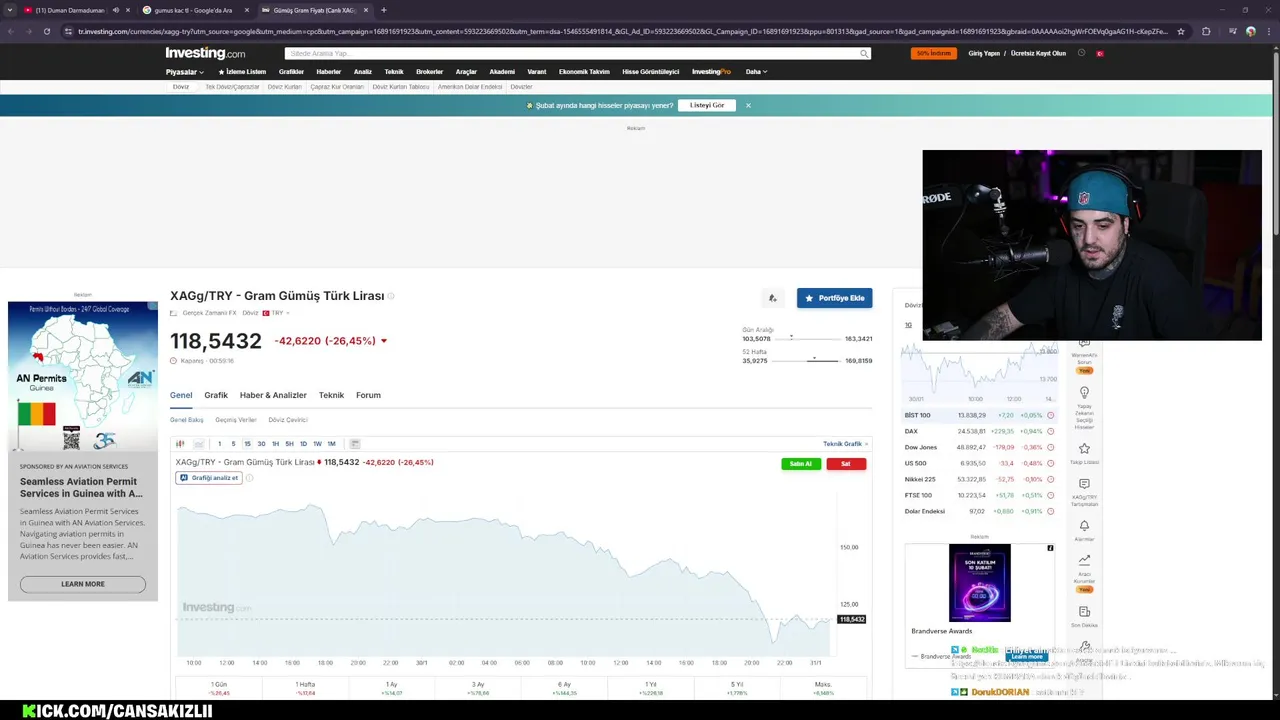1280x720 pixels.
Task: Click the info icon next to the XAGg/TRY title
Action: [391, 296]
